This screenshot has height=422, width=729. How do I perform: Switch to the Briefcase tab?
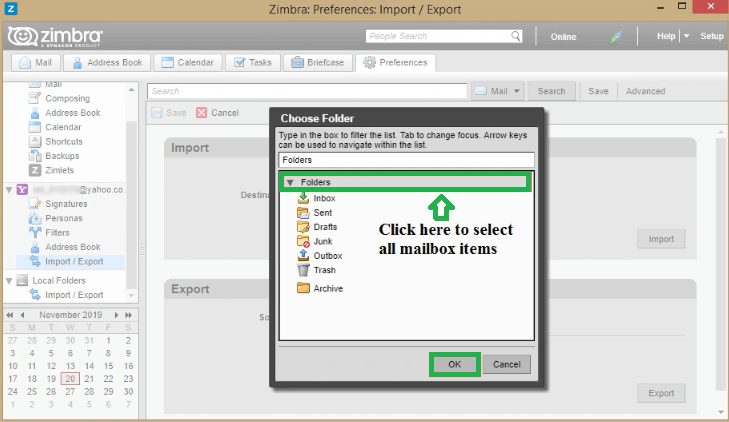click(318, 62)
